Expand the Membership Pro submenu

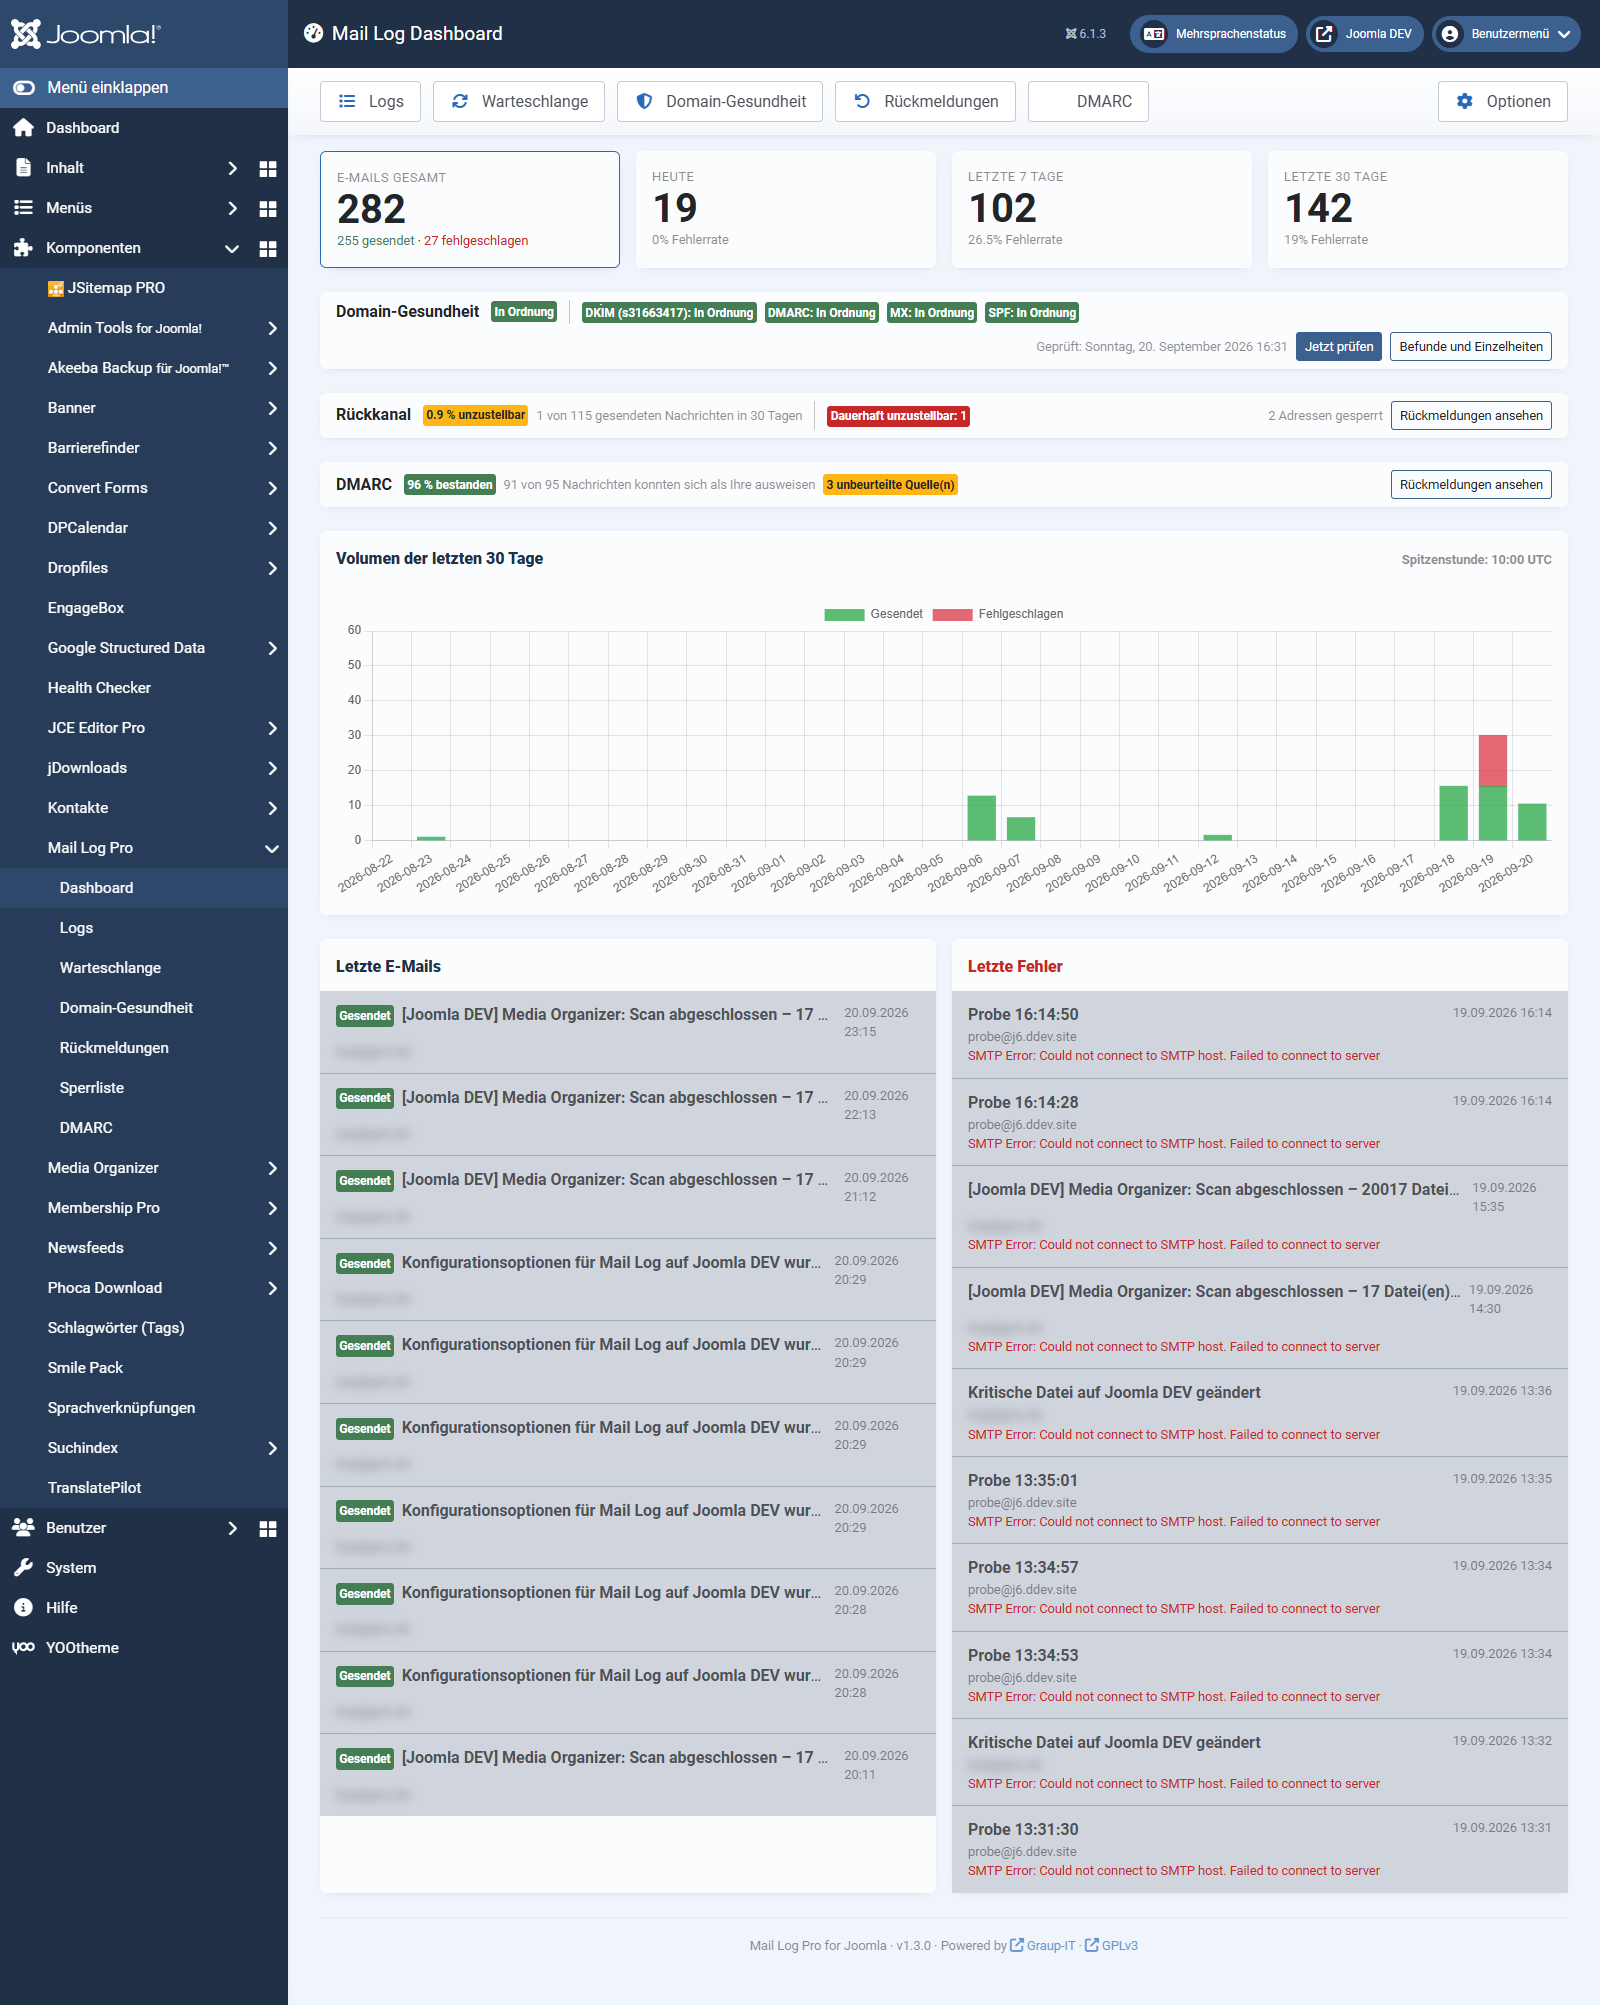pyautogui.click(x=272, y=1208)
